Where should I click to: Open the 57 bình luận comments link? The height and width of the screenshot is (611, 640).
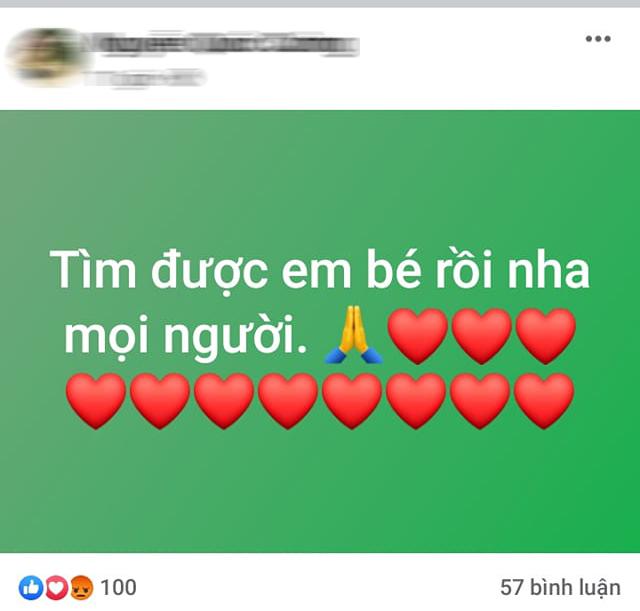tap(560, 588)
